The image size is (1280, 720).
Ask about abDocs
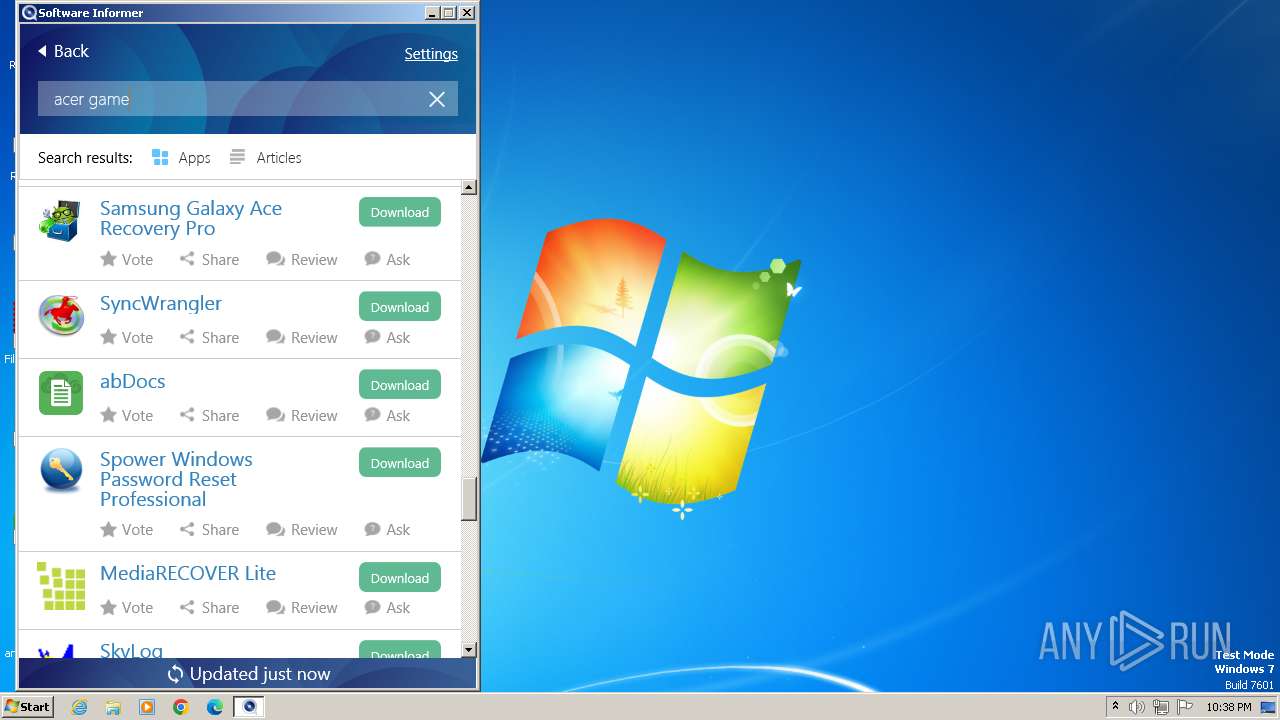pyautogui.click(x=387, y=415)
